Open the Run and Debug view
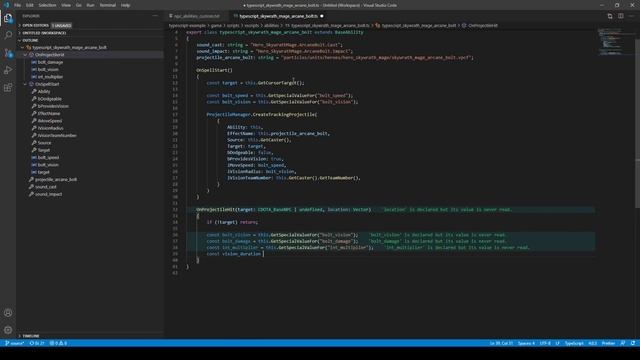Screen dimensions: 640x360 [8, 71]
